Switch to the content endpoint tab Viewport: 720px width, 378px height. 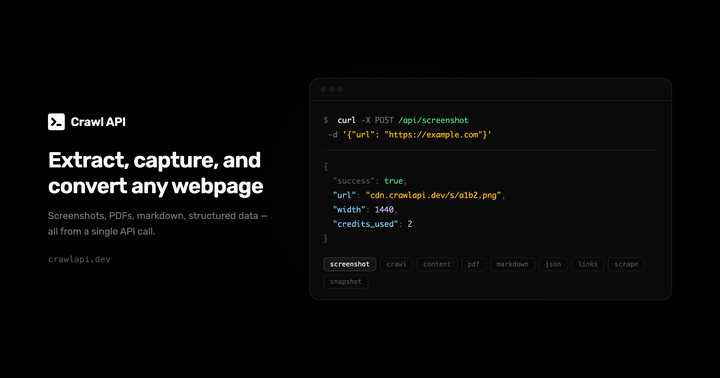pos(437,264)
